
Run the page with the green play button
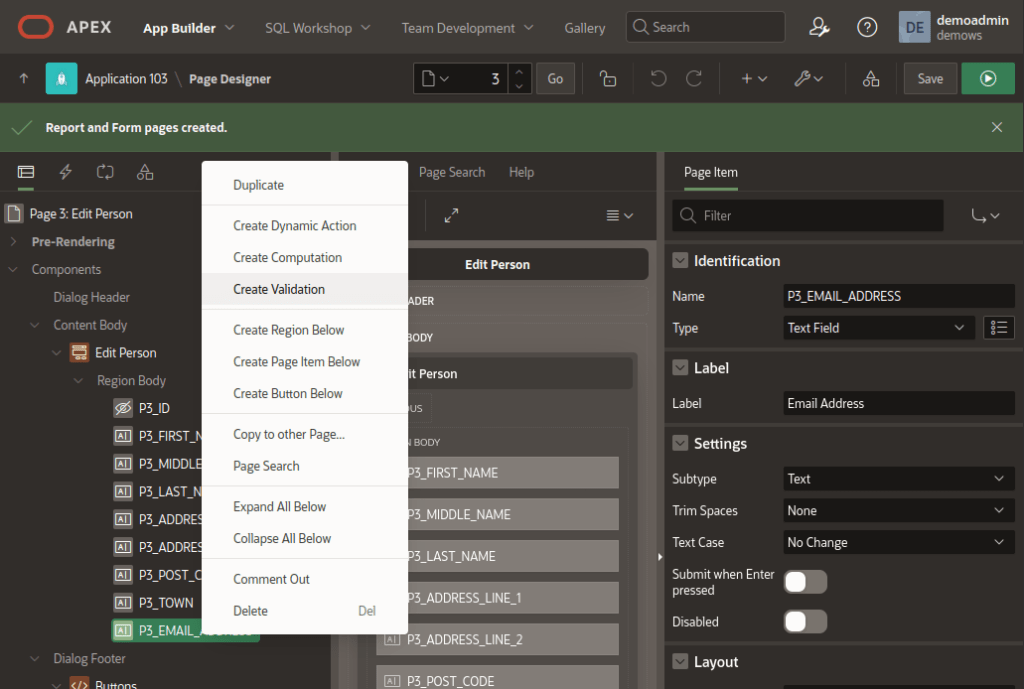988,78
